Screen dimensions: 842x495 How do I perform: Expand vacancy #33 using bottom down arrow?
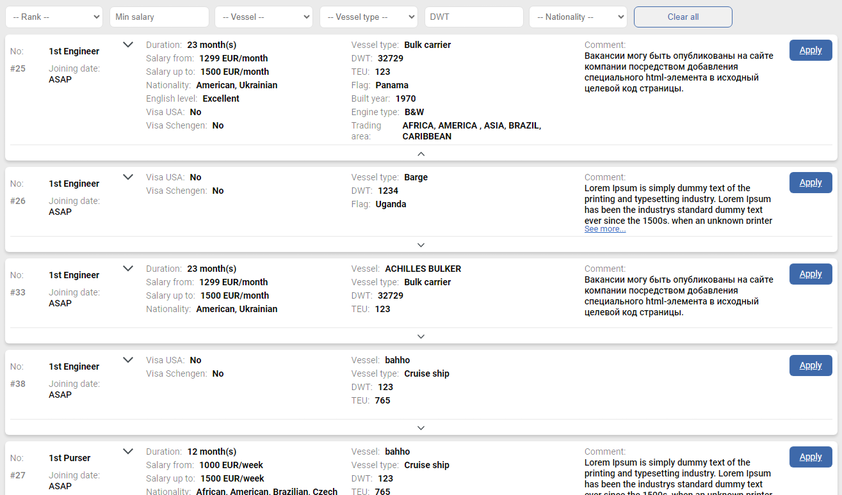[x=421, y=337]
